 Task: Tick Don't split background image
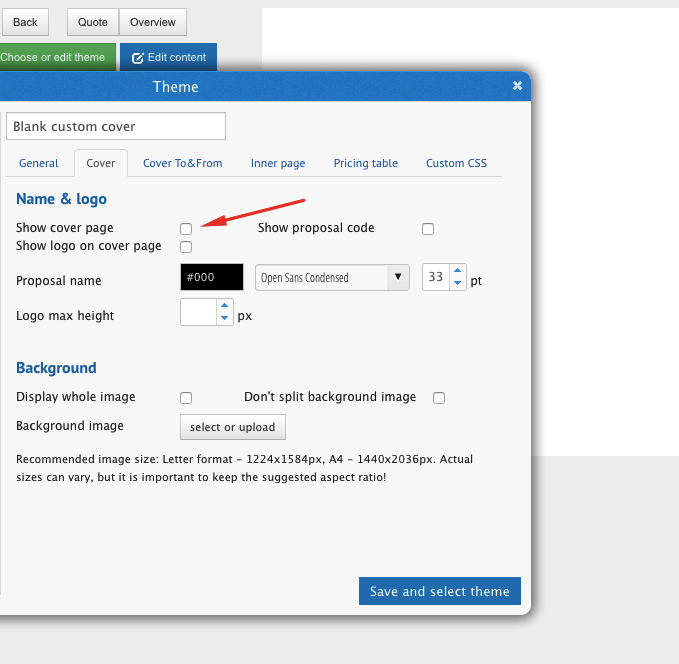coord(439,398)
